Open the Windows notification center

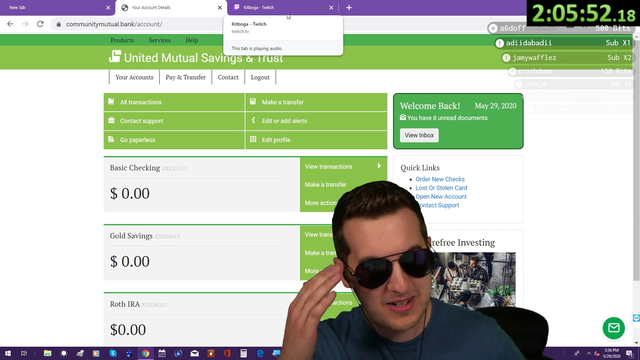(630, 353)
